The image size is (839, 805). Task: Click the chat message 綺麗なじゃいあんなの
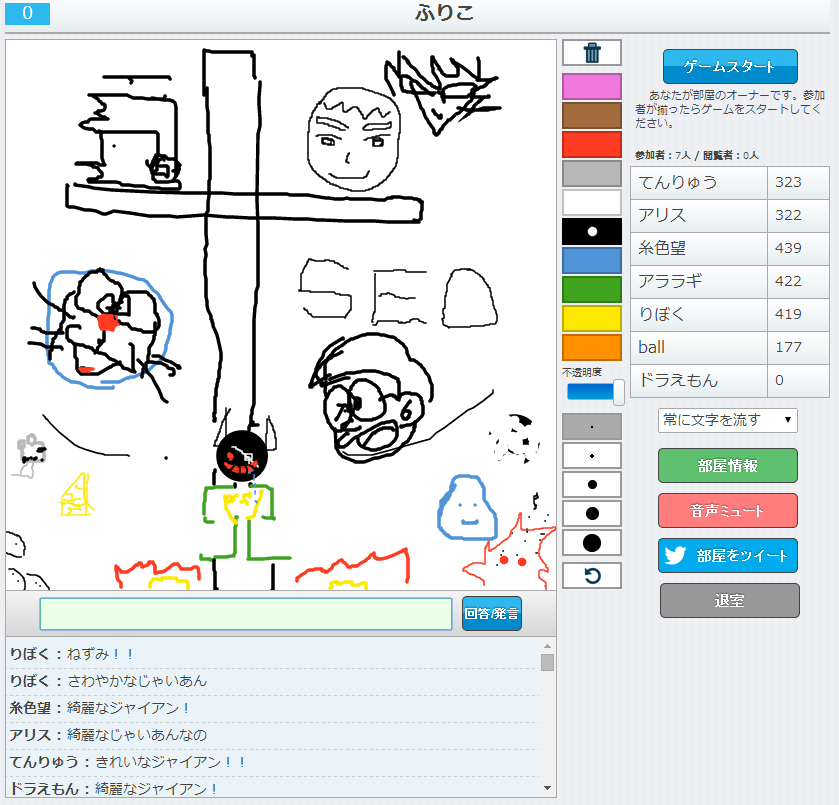(x=137, y=735)
